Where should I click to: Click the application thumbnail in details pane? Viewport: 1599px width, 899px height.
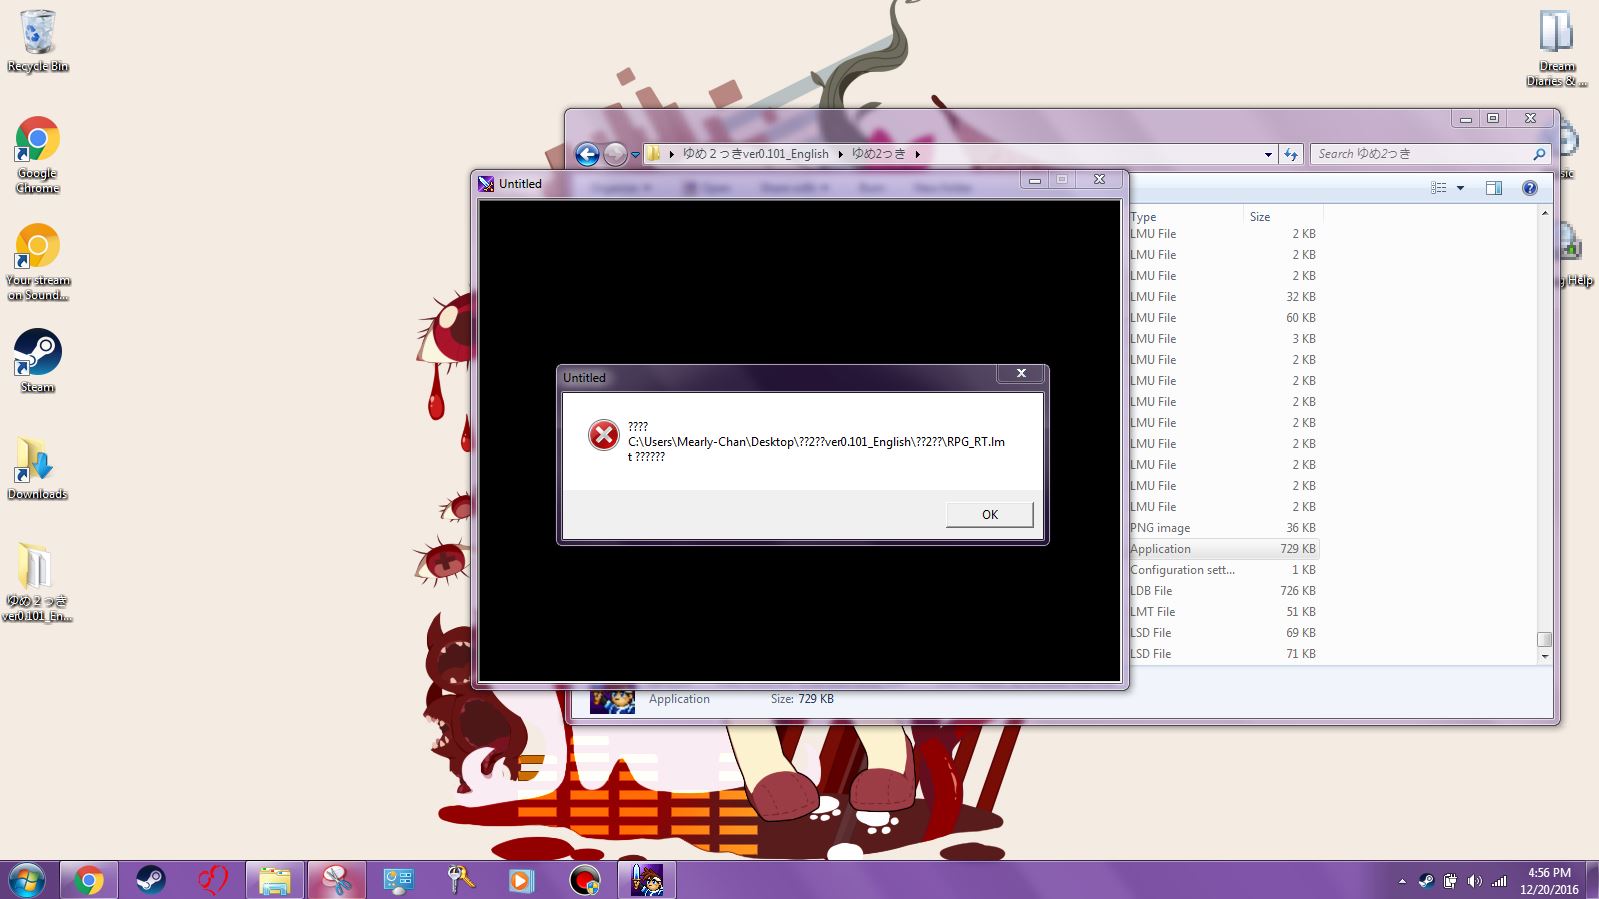pyautogui.click(x=612, y=700)
